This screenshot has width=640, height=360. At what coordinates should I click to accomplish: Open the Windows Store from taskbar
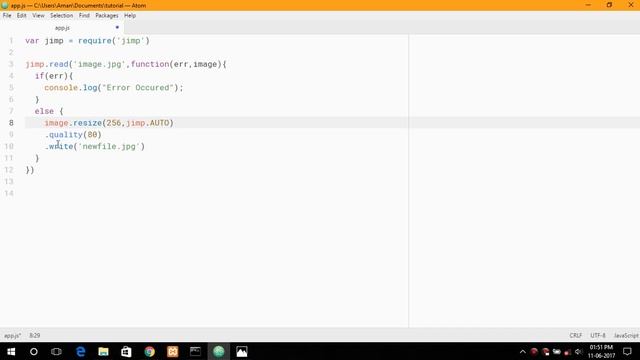126,351
